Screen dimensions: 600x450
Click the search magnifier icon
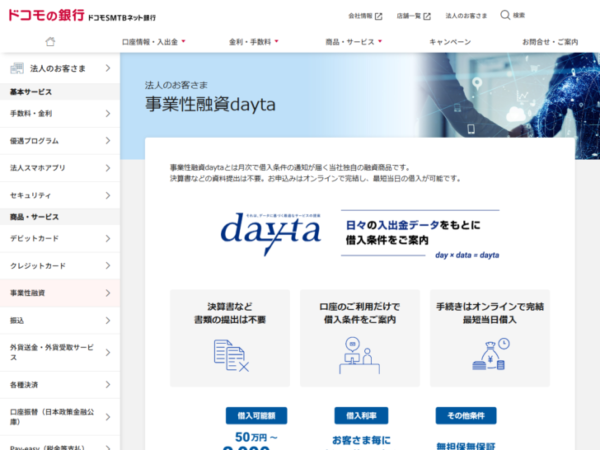pos(505,15)
